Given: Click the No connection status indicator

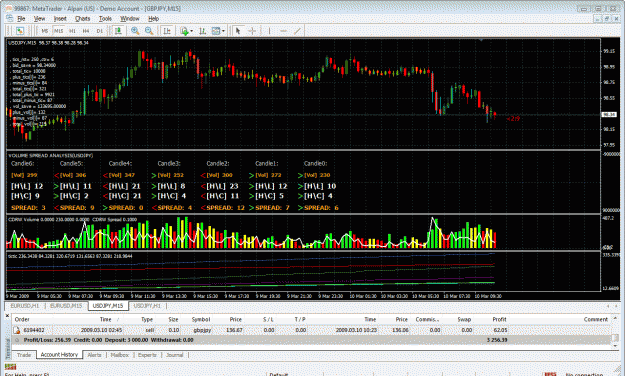Looking at the screenshot, I should click(583, 374).
